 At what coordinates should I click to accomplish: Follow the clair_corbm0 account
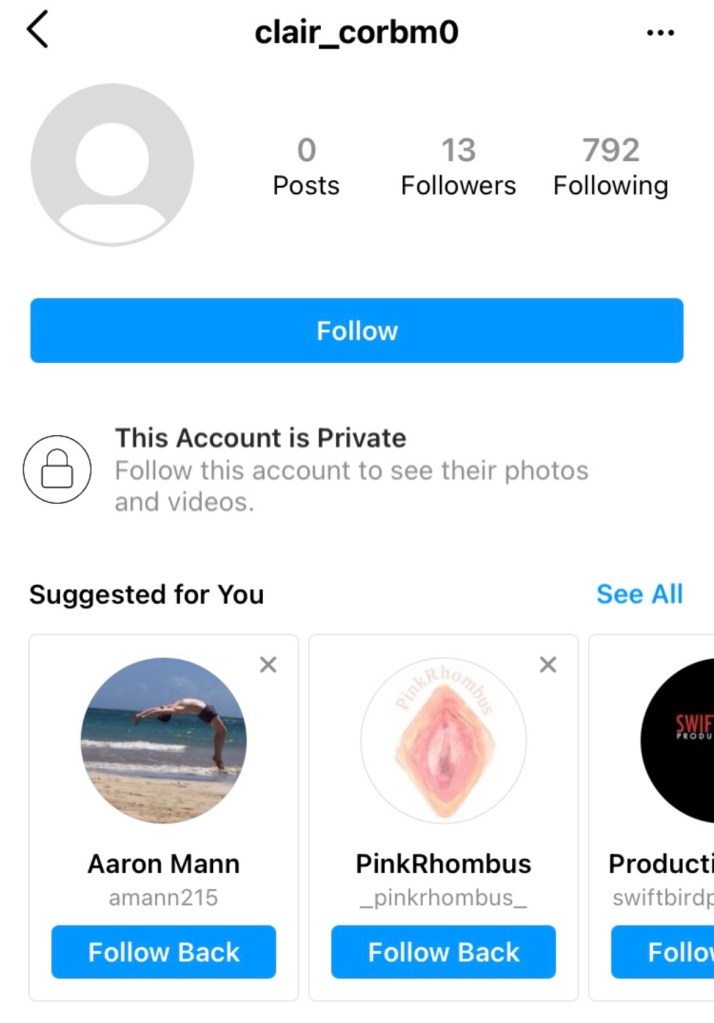coord(357,331)
